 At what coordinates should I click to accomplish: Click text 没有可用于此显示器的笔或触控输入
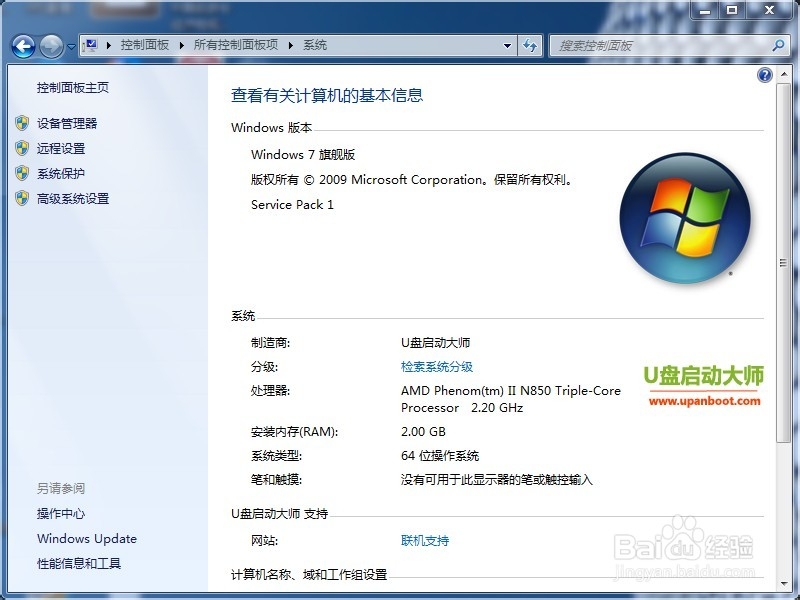point(496,480)
